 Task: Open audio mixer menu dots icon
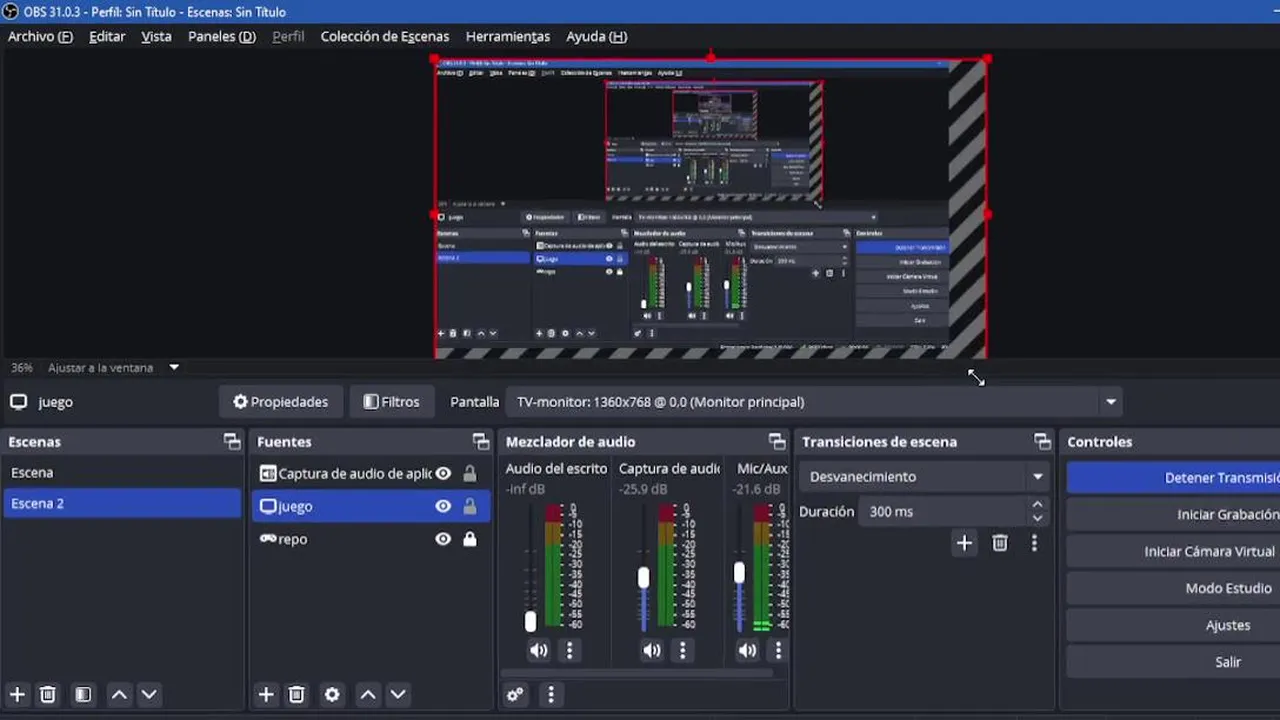tap(551, 694)
